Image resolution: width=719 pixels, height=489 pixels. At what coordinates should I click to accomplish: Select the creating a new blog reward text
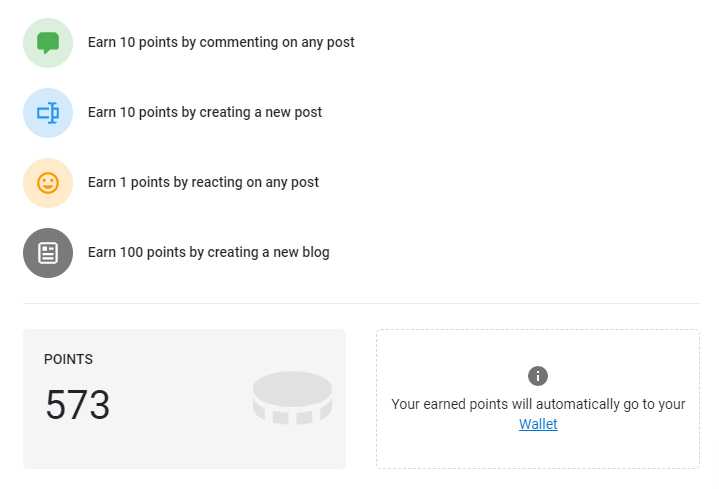coord(209,252)
